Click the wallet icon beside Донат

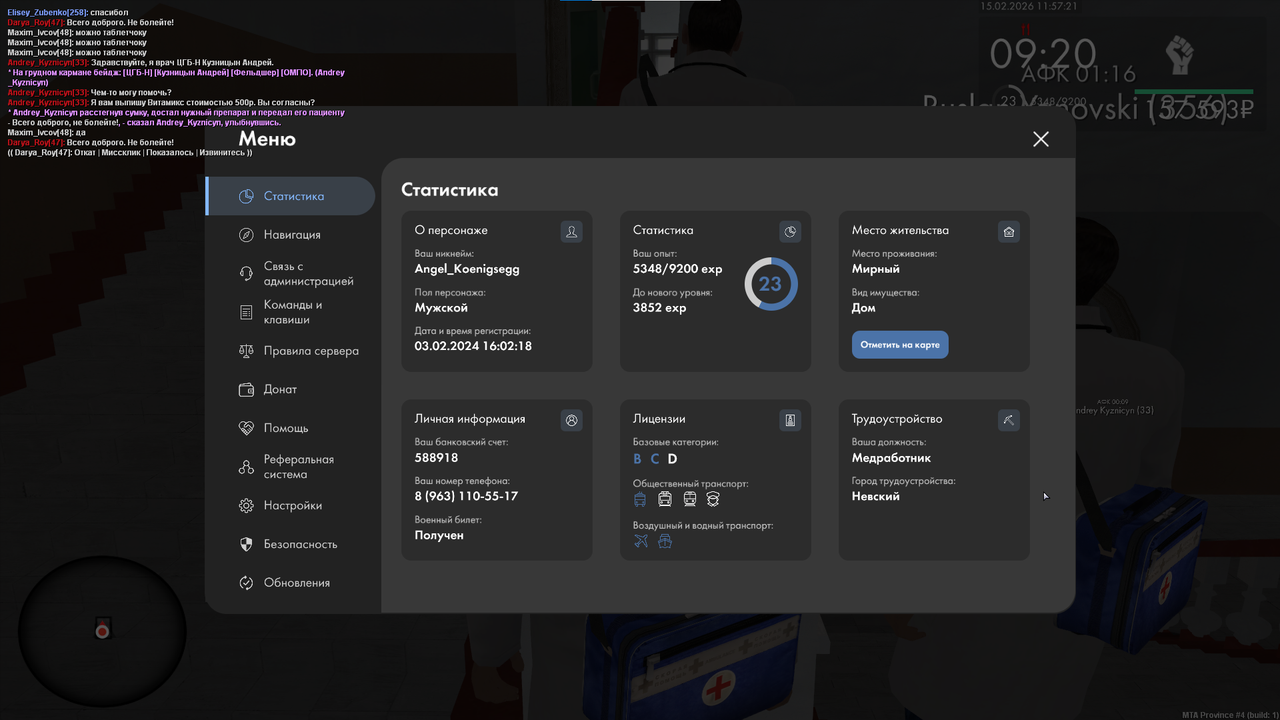tap(246, 390)
